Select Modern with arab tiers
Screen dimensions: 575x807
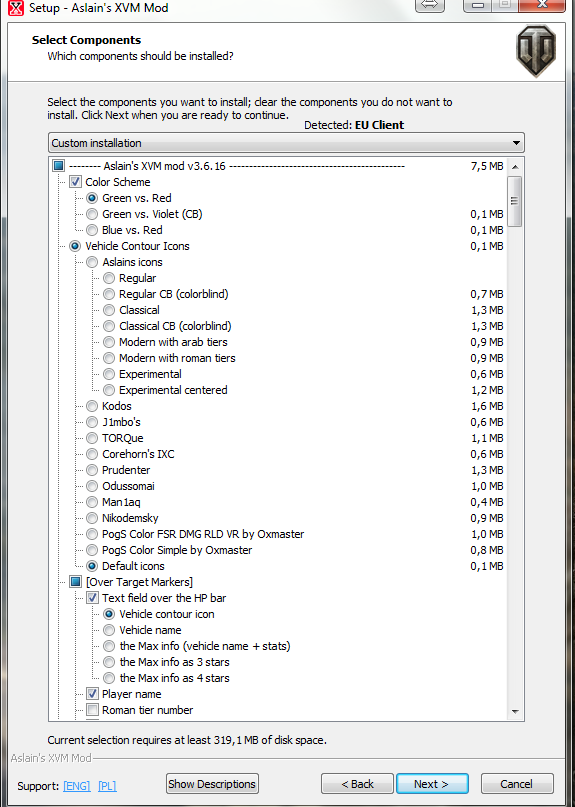[109, 342]
